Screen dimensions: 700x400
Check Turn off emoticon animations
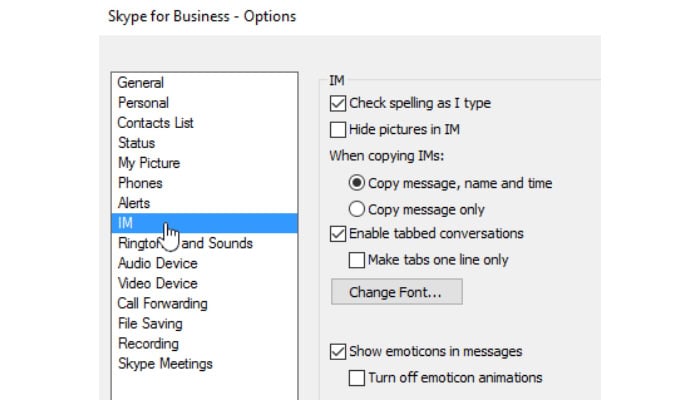pyautogui.click(x=357, y=378)
